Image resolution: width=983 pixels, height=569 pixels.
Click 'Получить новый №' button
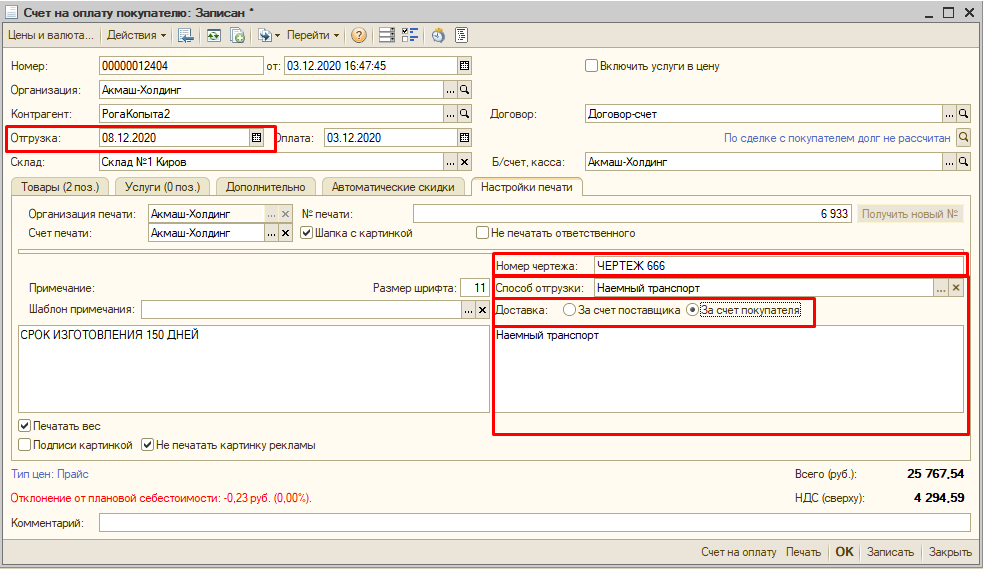point(910,214)
